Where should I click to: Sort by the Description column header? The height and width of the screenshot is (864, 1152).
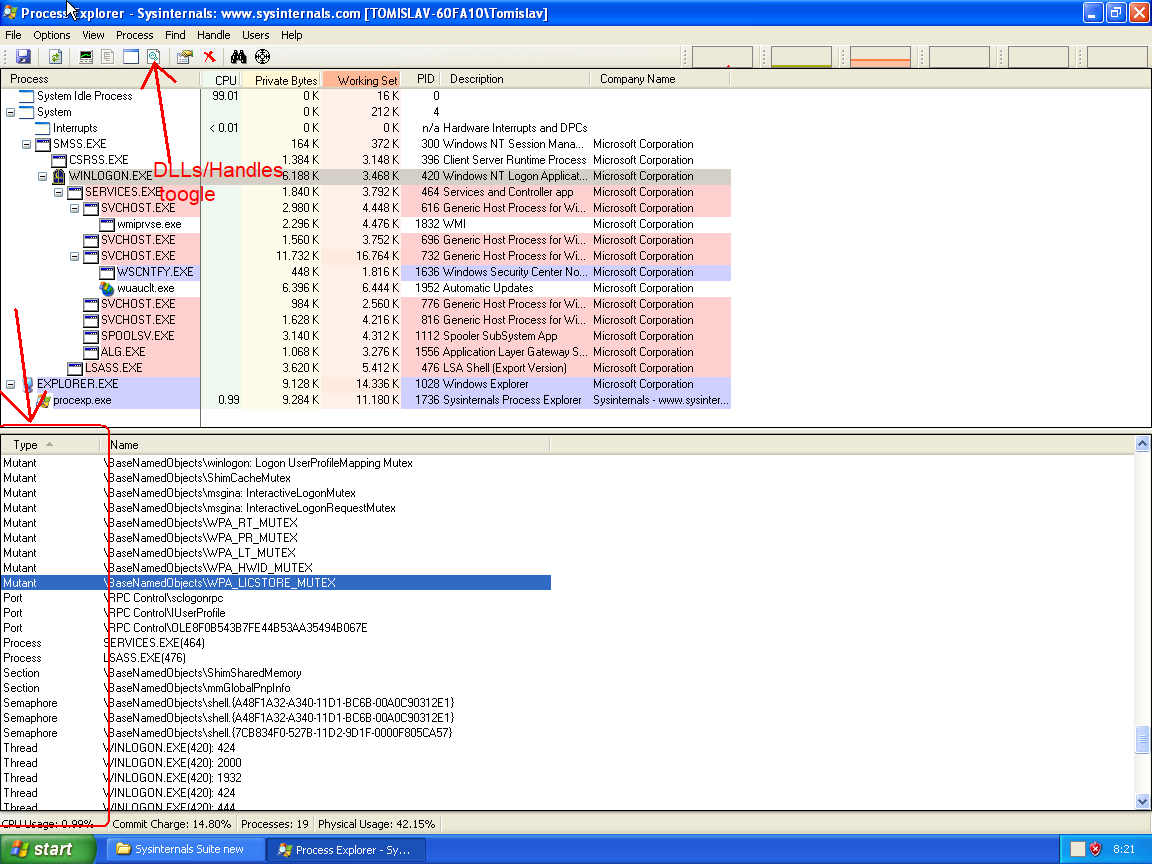pyautogui.click(x=516, y=79)
